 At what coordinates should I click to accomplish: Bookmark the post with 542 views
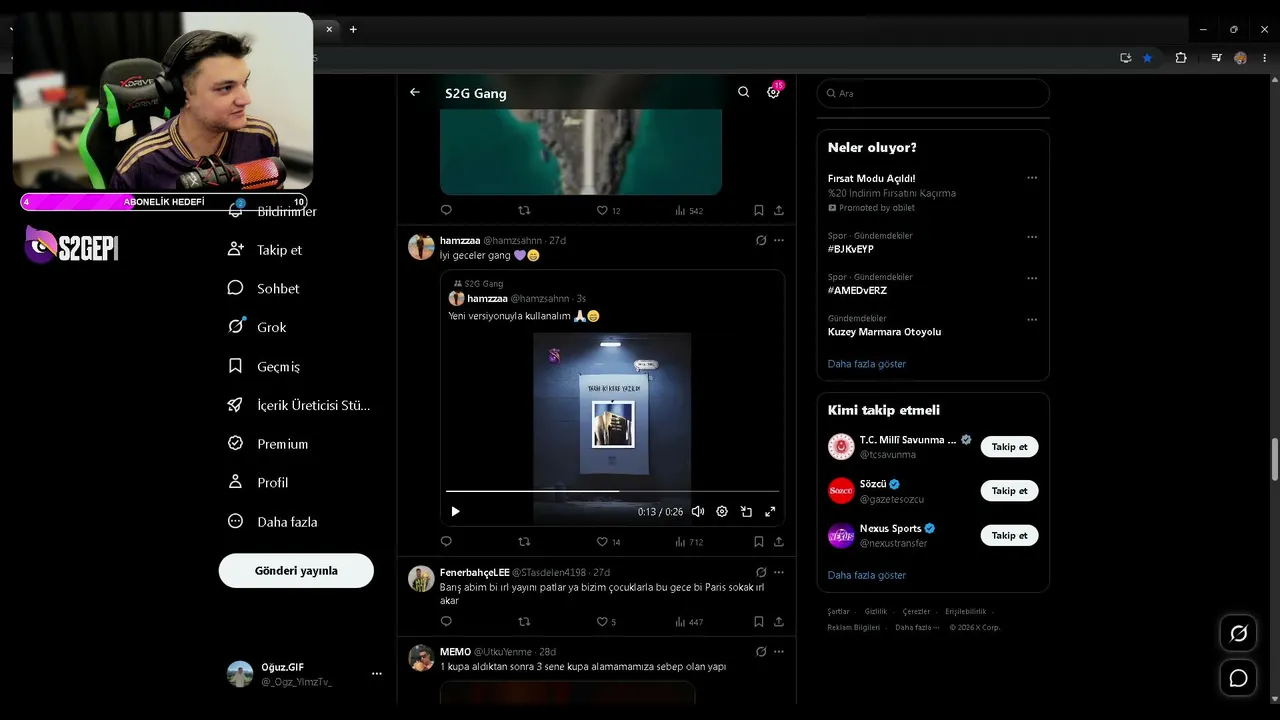tap(759, 211)
